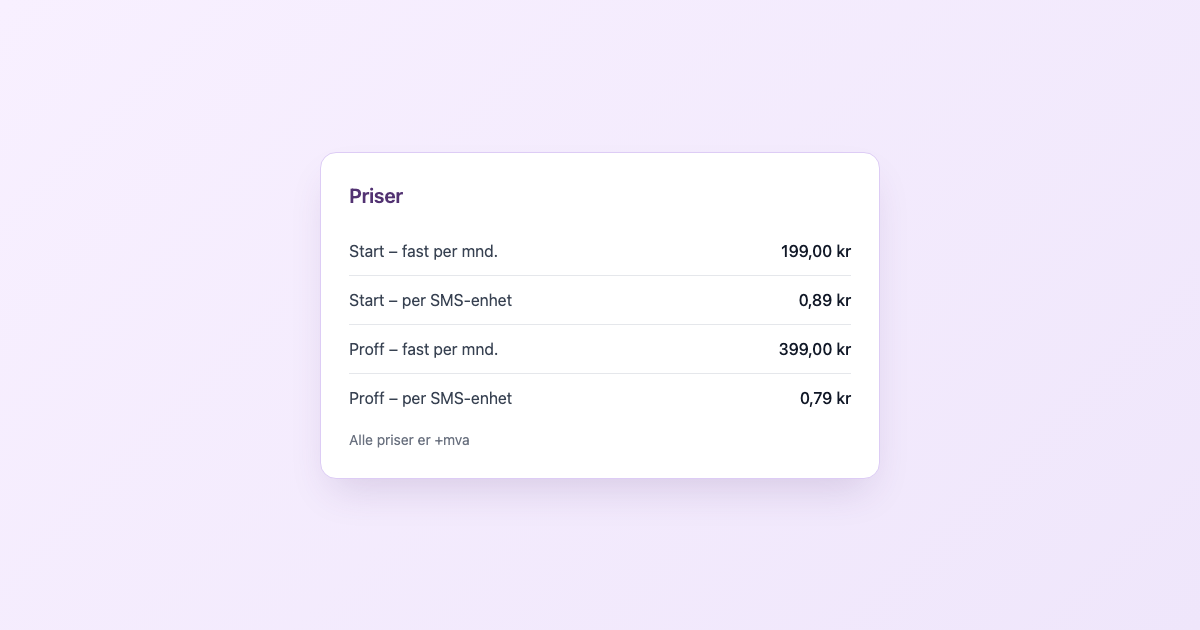The width and height of the screenshot is (1200, 630).
Task: Click the 199,00 kr price
Action: 816,251
